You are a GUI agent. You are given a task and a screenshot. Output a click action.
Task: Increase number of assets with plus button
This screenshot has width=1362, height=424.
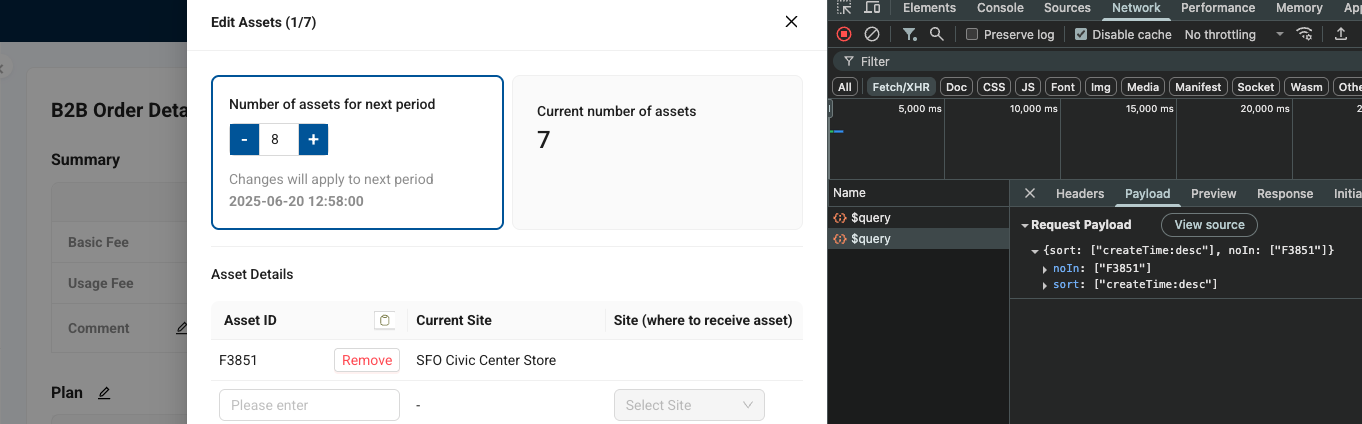click(313, 140)
